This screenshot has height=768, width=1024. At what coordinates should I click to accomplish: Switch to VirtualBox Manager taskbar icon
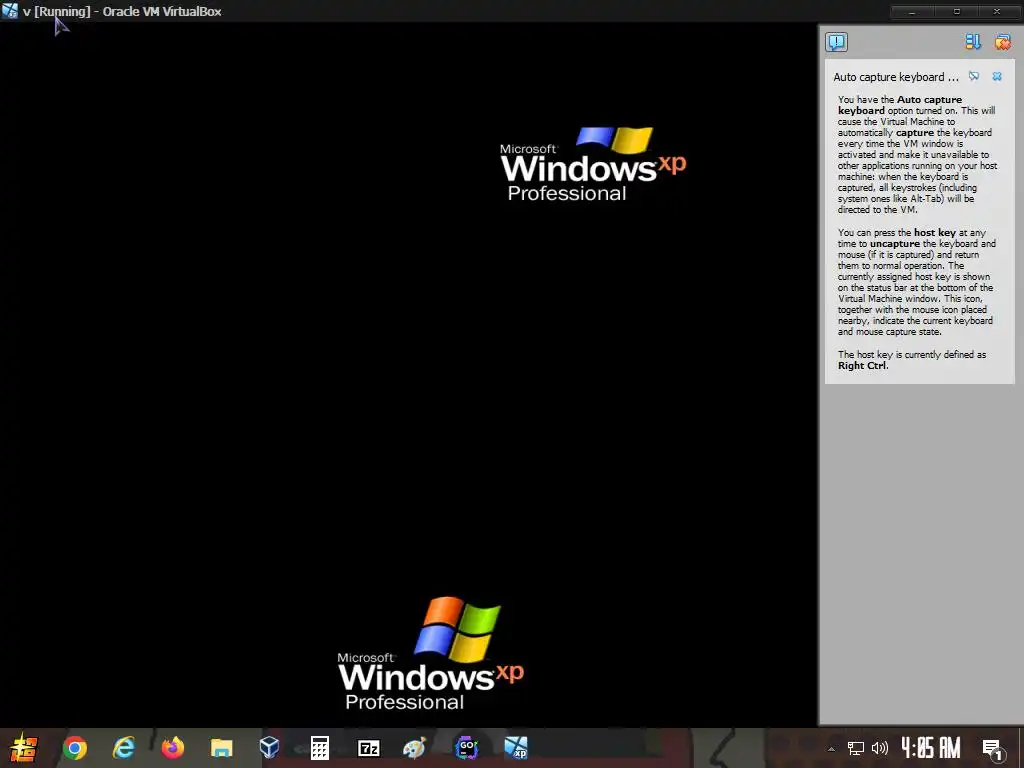point(270,748)
